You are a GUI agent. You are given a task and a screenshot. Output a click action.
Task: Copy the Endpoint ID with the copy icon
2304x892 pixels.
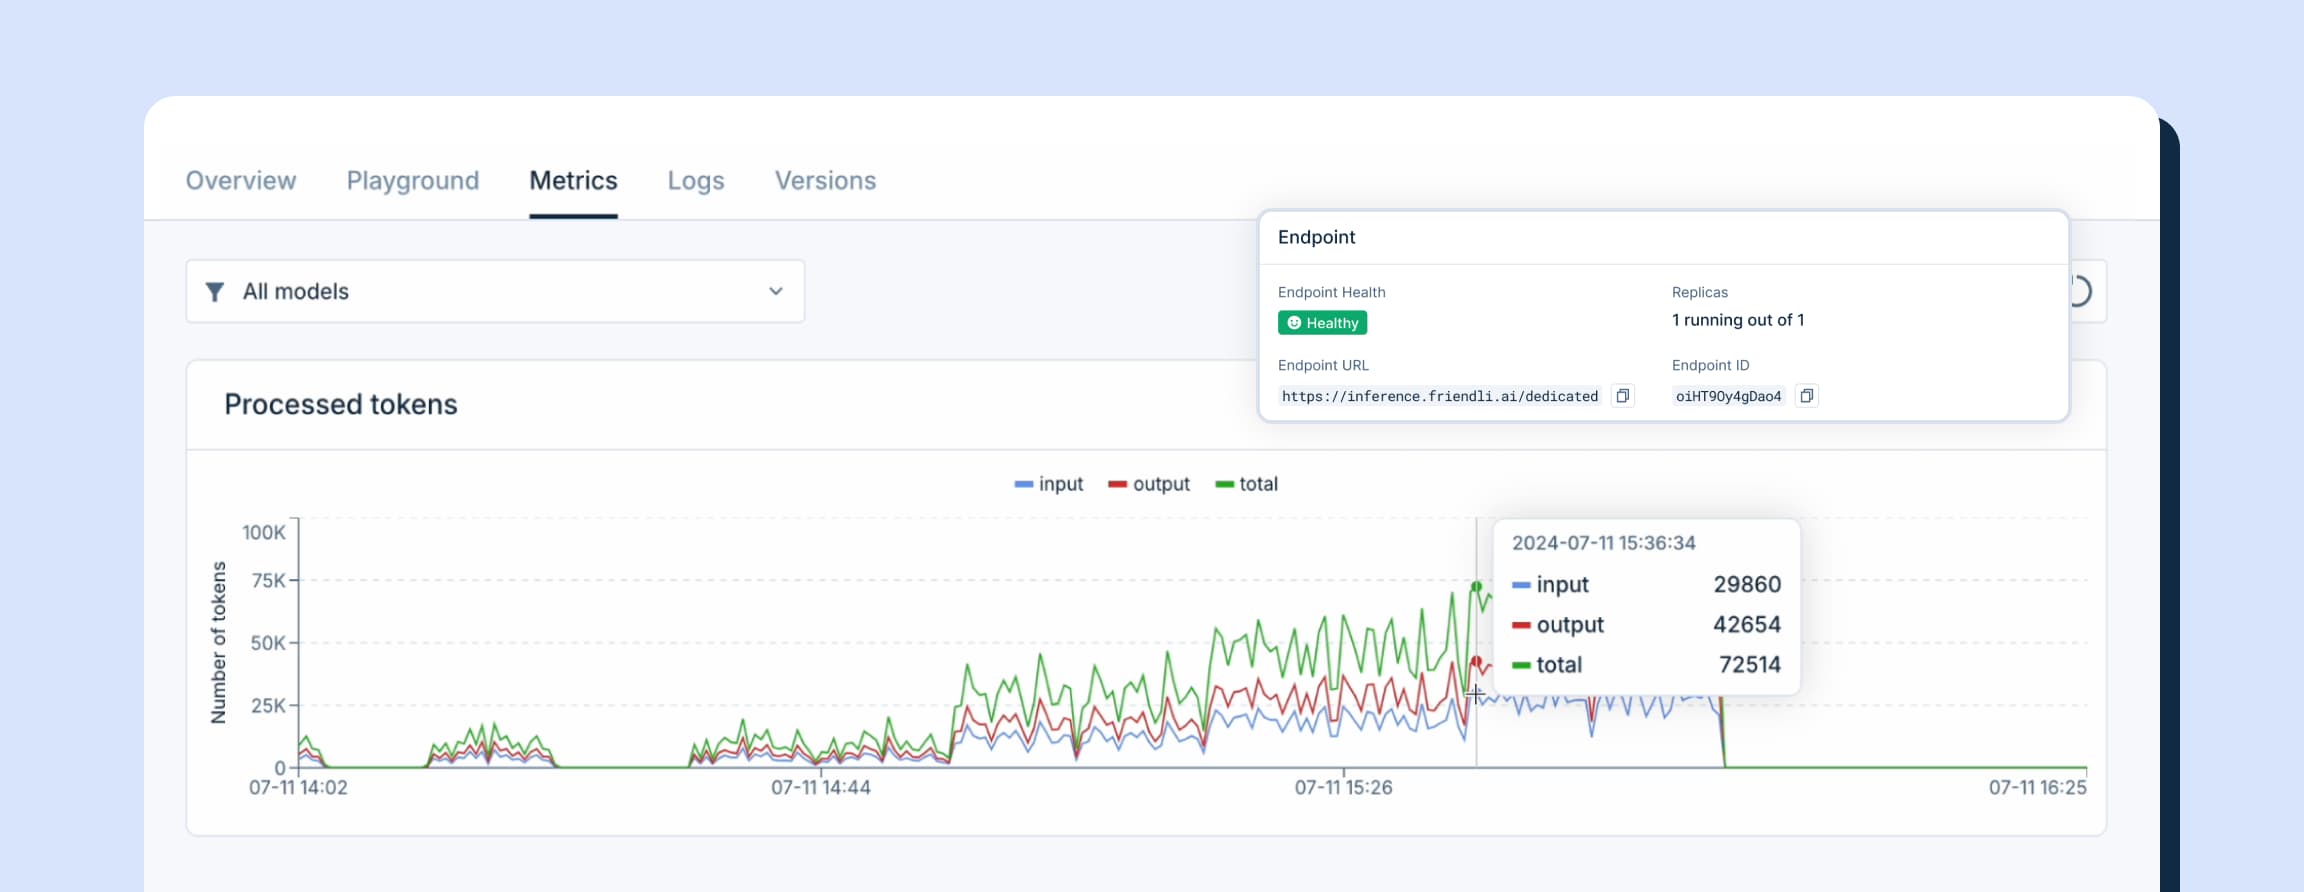pyautogui.click(x=1806, y=396)
